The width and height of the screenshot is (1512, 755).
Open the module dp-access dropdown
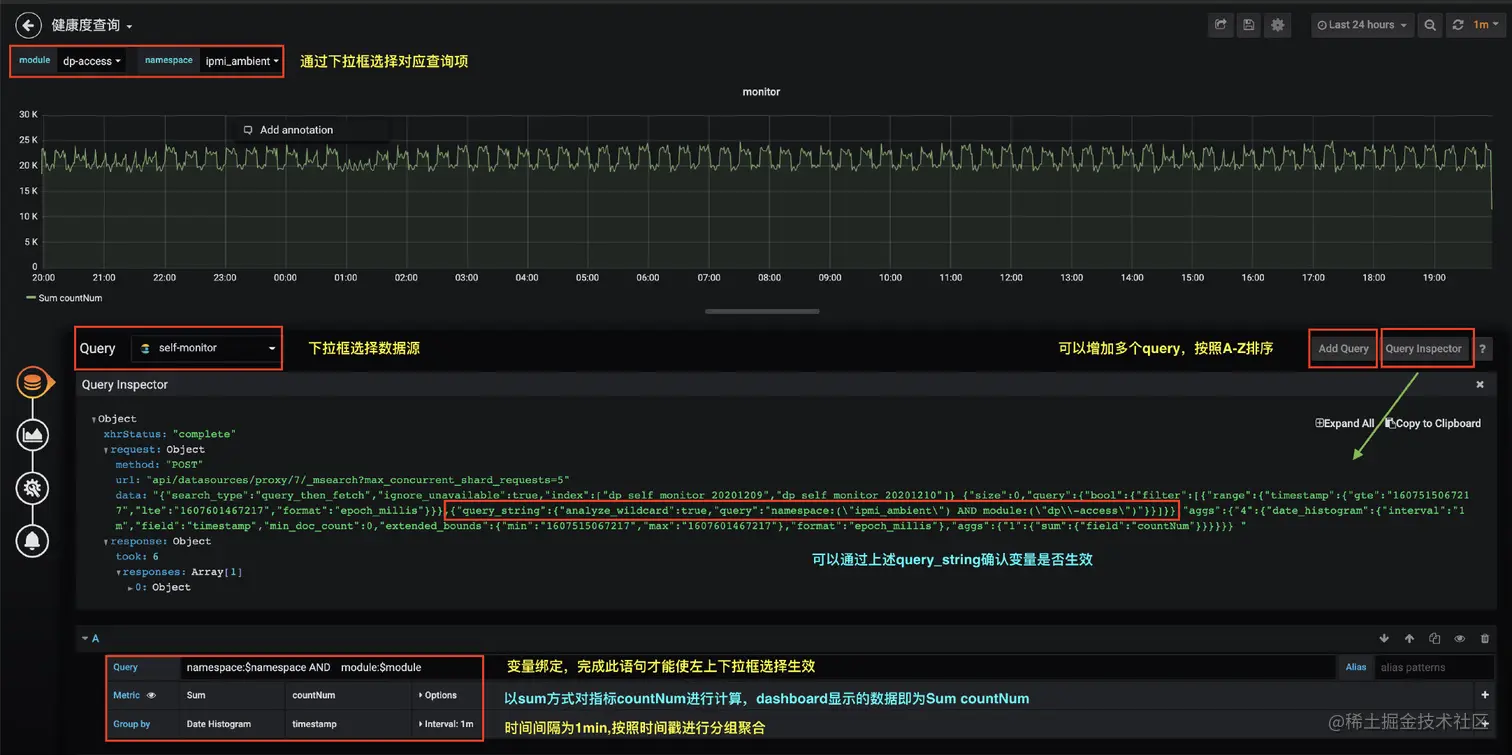(92, 61)
